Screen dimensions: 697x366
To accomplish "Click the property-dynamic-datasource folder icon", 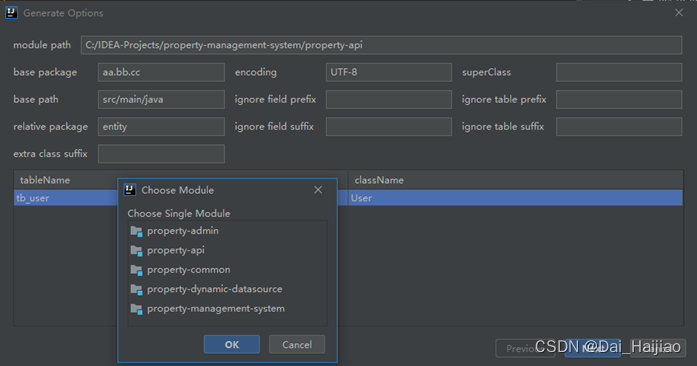I will [136, 290].
